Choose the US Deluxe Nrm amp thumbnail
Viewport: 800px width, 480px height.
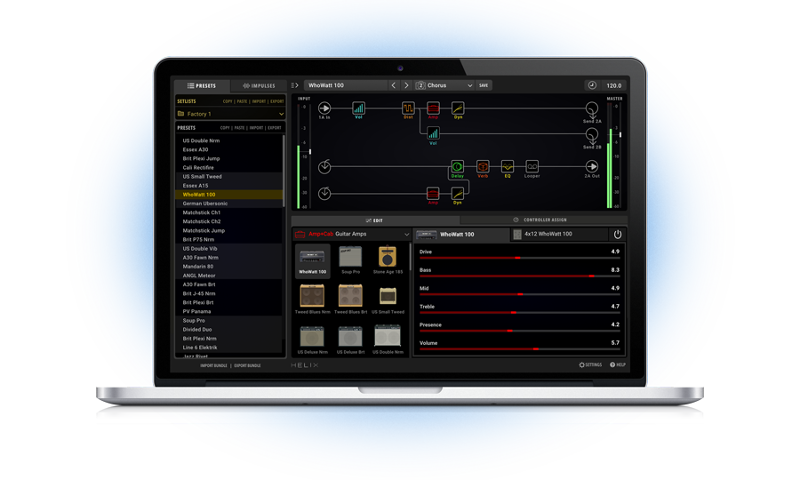coord(312,340)
